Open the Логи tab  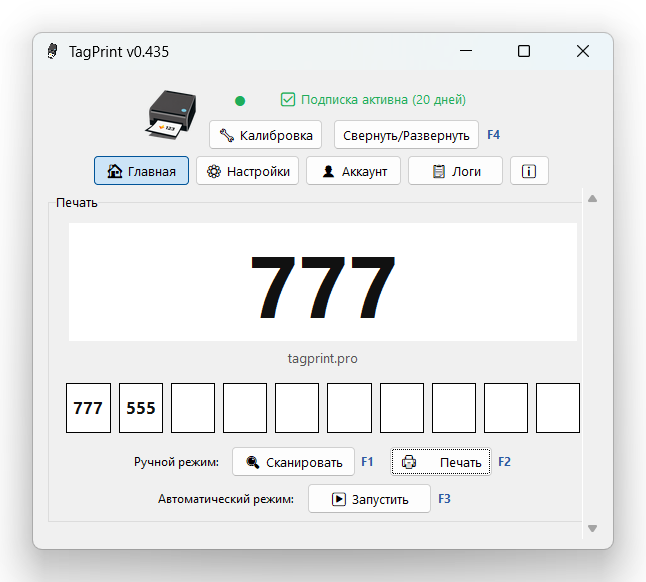tap(455, 171)
